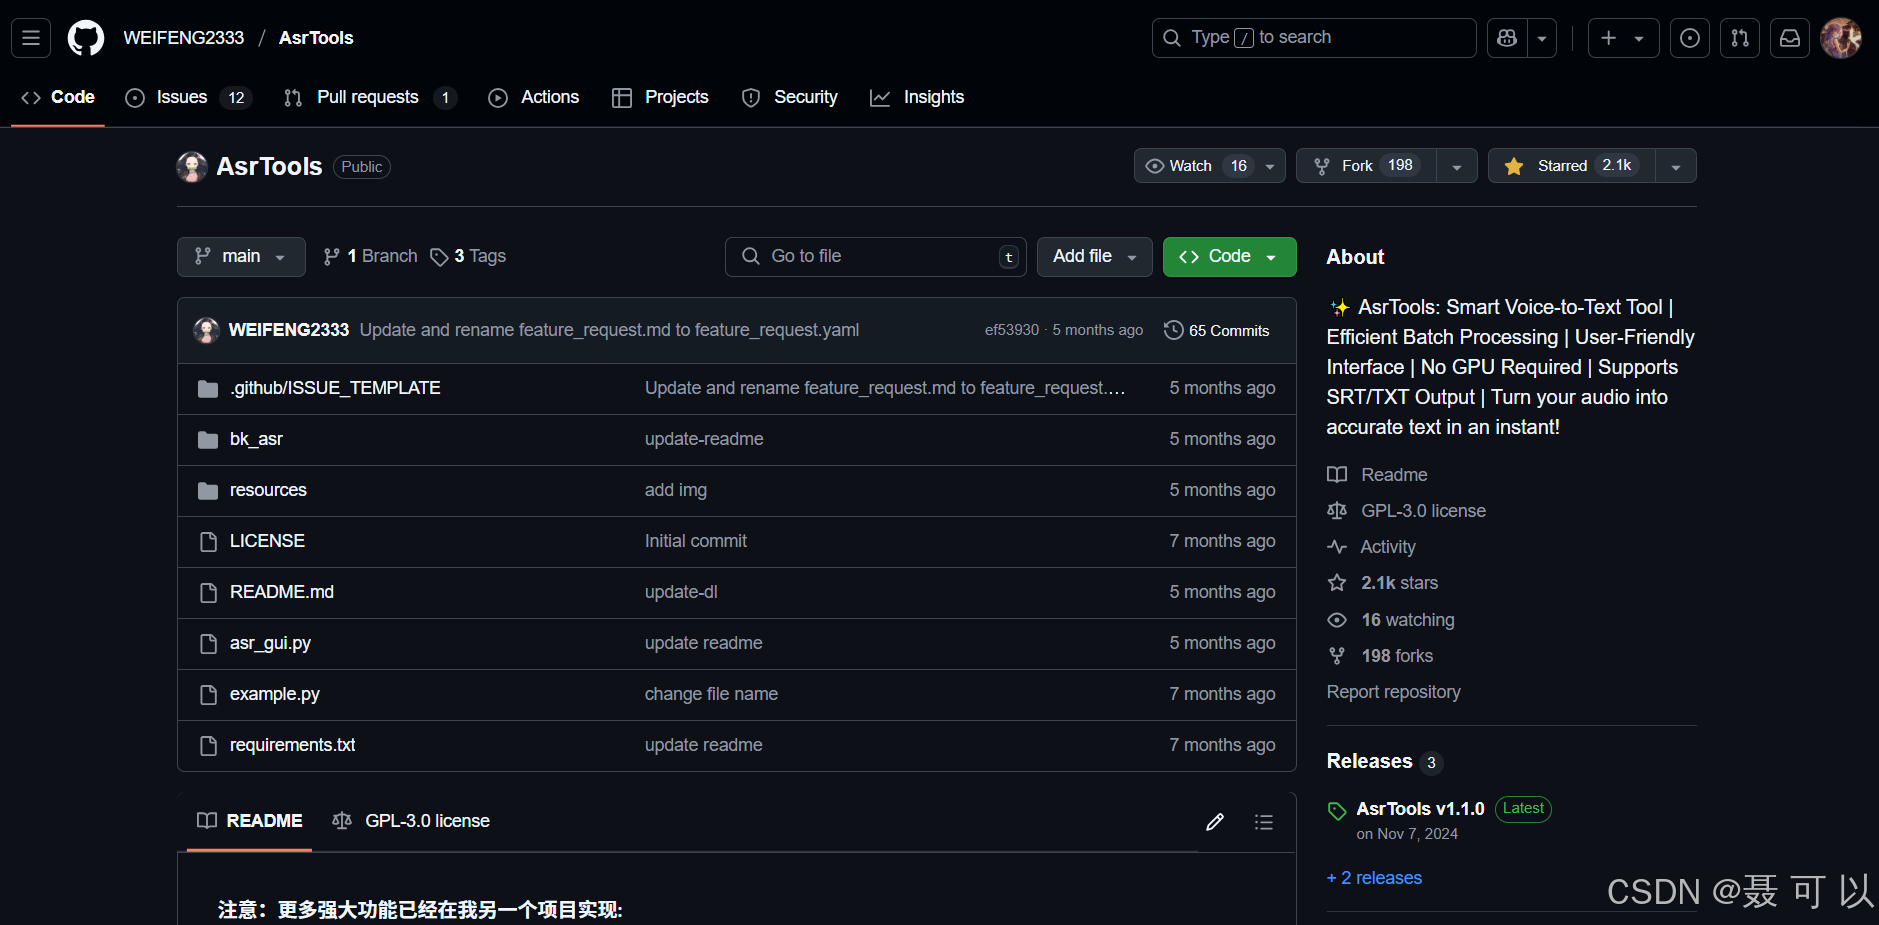Open the latest commit message link
The height and width of the screenshot is (925, 1879).
(609, 331)
